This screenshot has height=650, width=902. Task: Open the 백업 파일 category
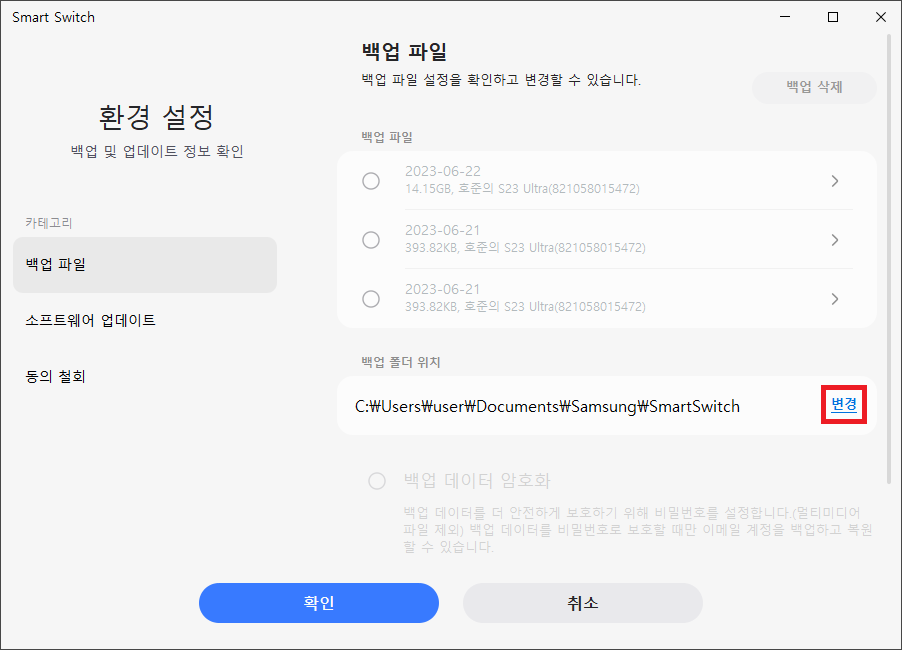click(145, 265)
